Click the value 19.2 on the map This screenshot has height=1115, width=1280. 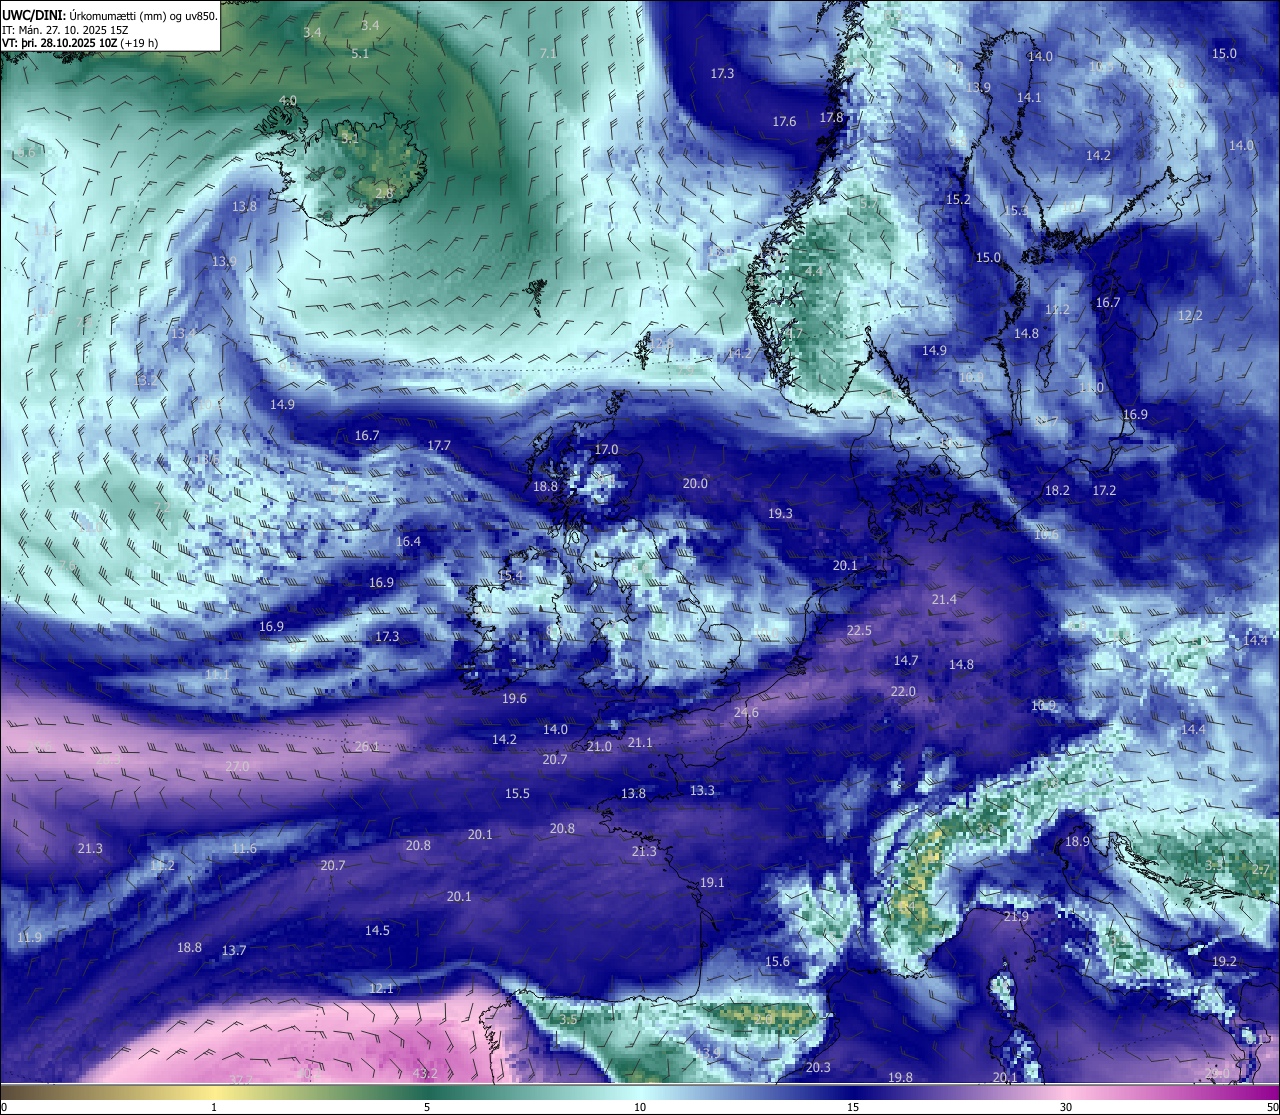(x=1224, y=961)
